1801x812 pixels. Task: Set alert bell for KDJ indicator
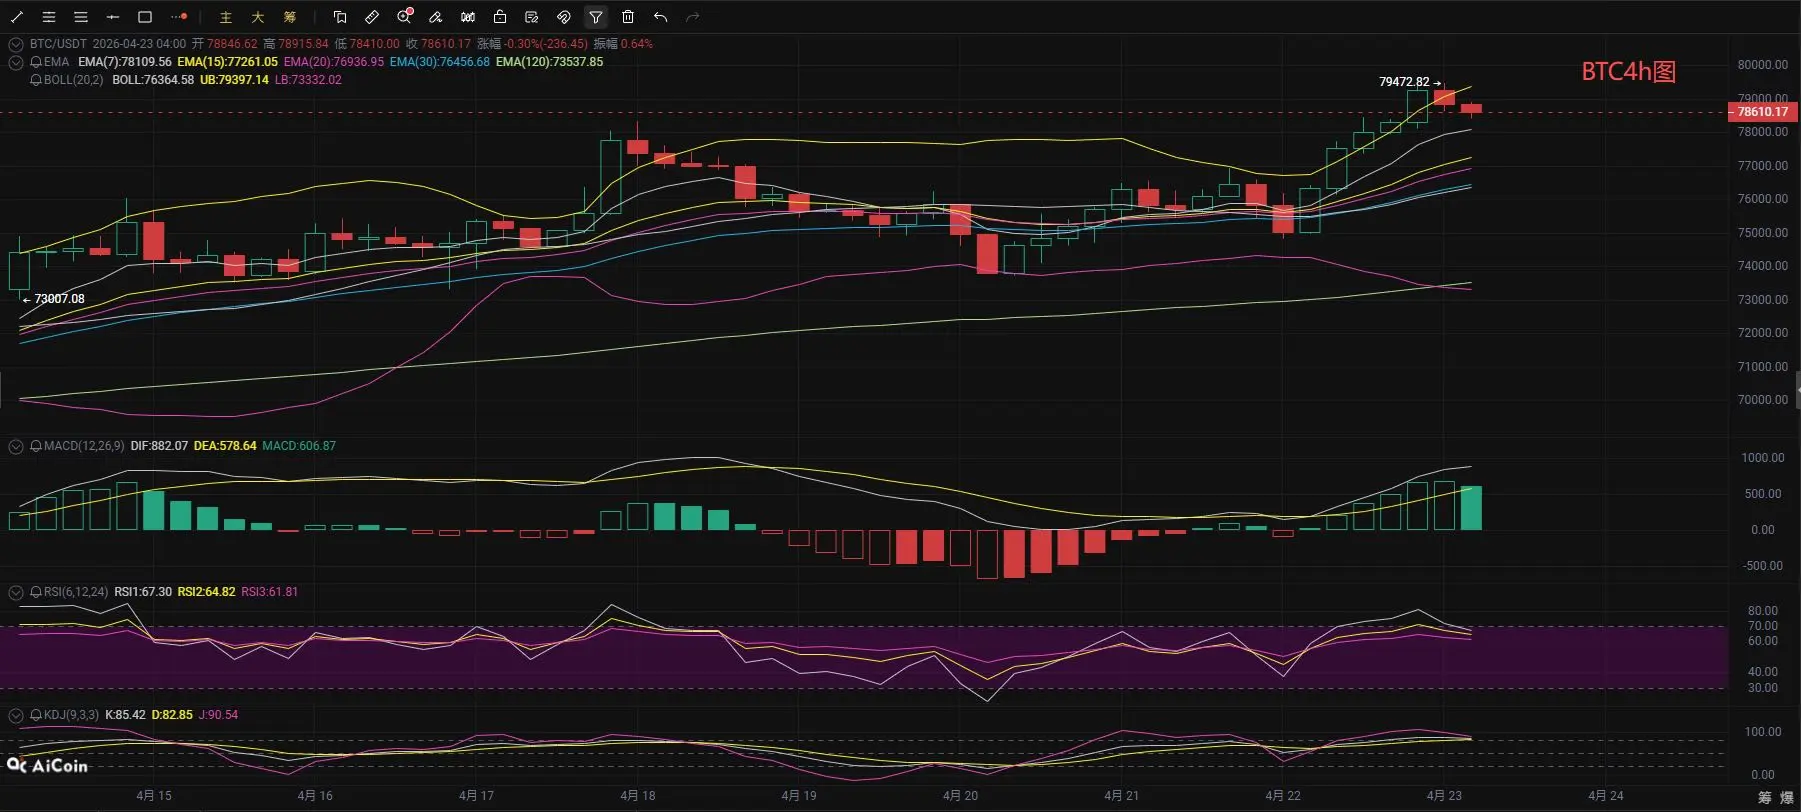[36, 715]
